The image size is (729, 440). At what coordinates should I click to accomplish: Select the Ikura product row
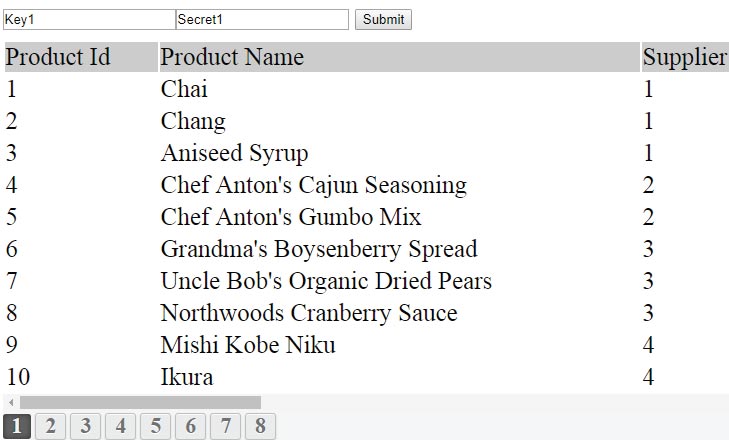(x=364, y=377)
